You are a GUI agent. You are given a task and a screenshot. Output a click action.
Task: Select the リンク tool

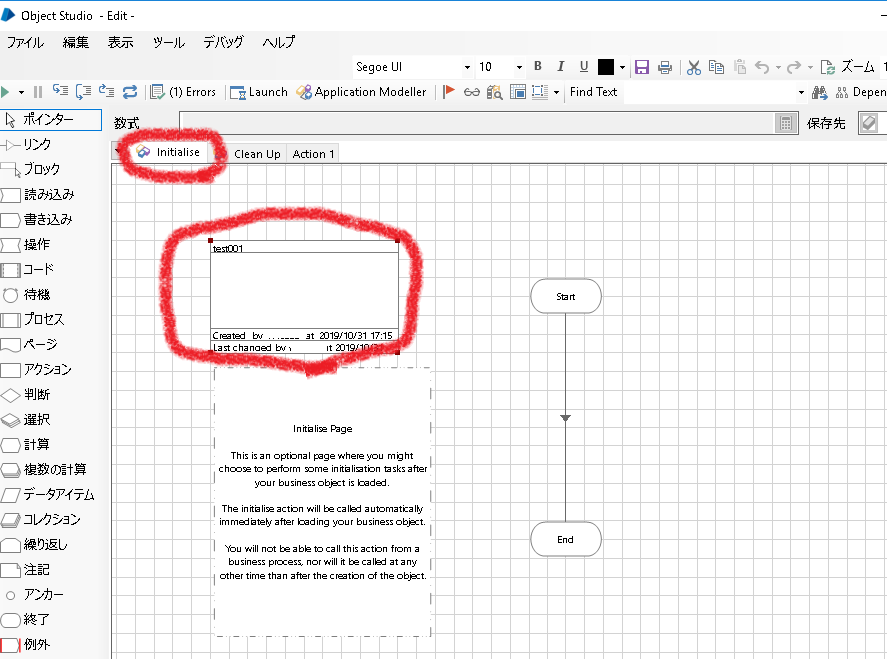click(27, 145)
